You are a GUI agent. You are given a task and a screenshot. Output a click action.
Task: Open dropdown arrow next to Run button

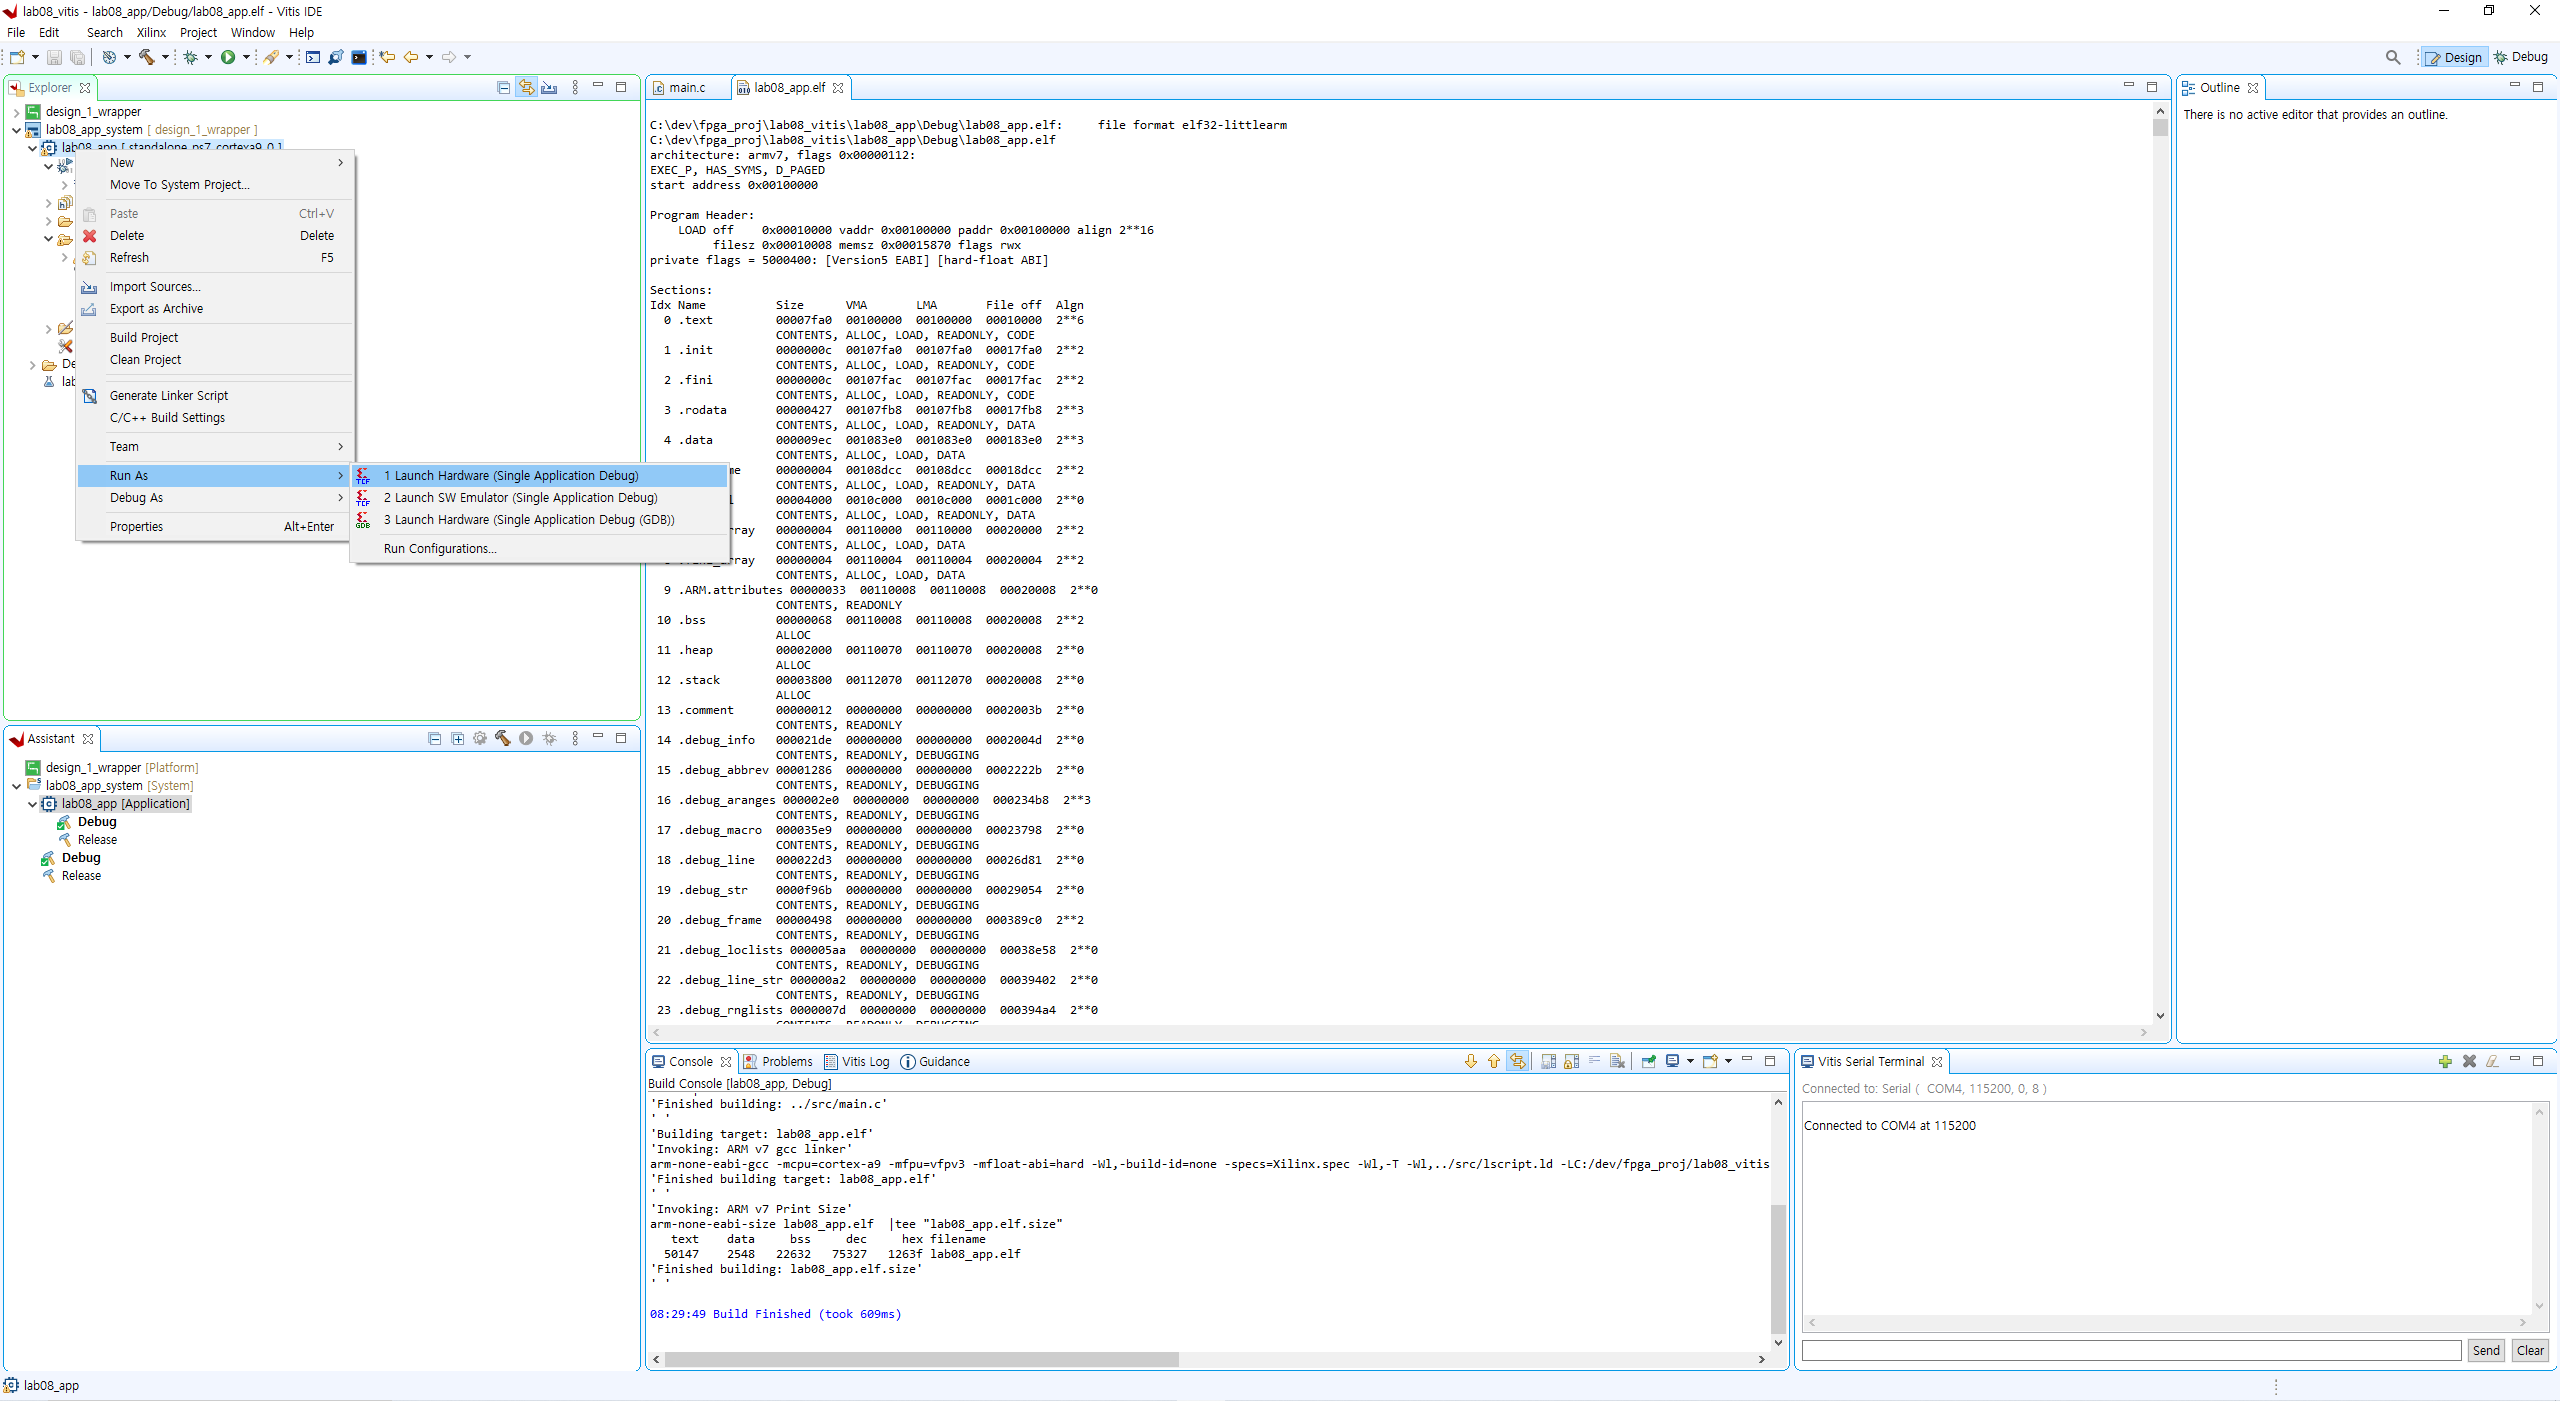pos(246,57)
